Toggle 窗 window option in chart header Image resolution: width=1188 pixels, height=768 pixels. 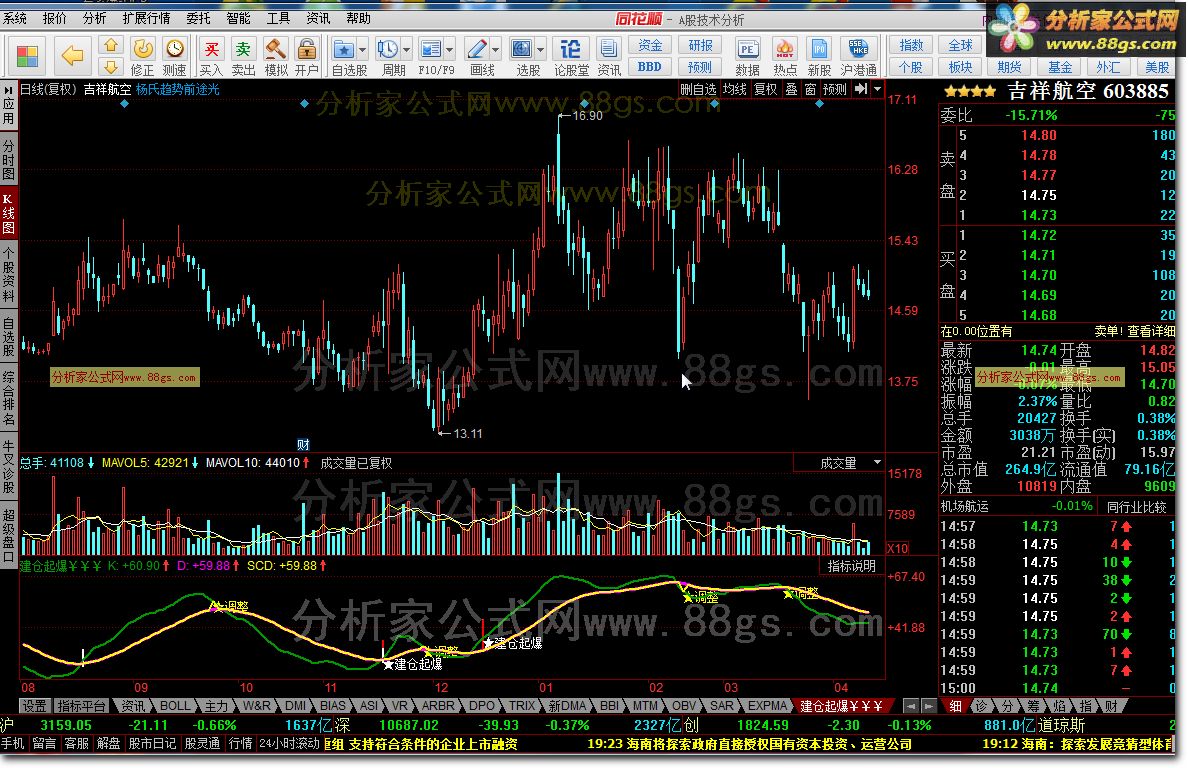pyautogui.click(x=811, y=89)
